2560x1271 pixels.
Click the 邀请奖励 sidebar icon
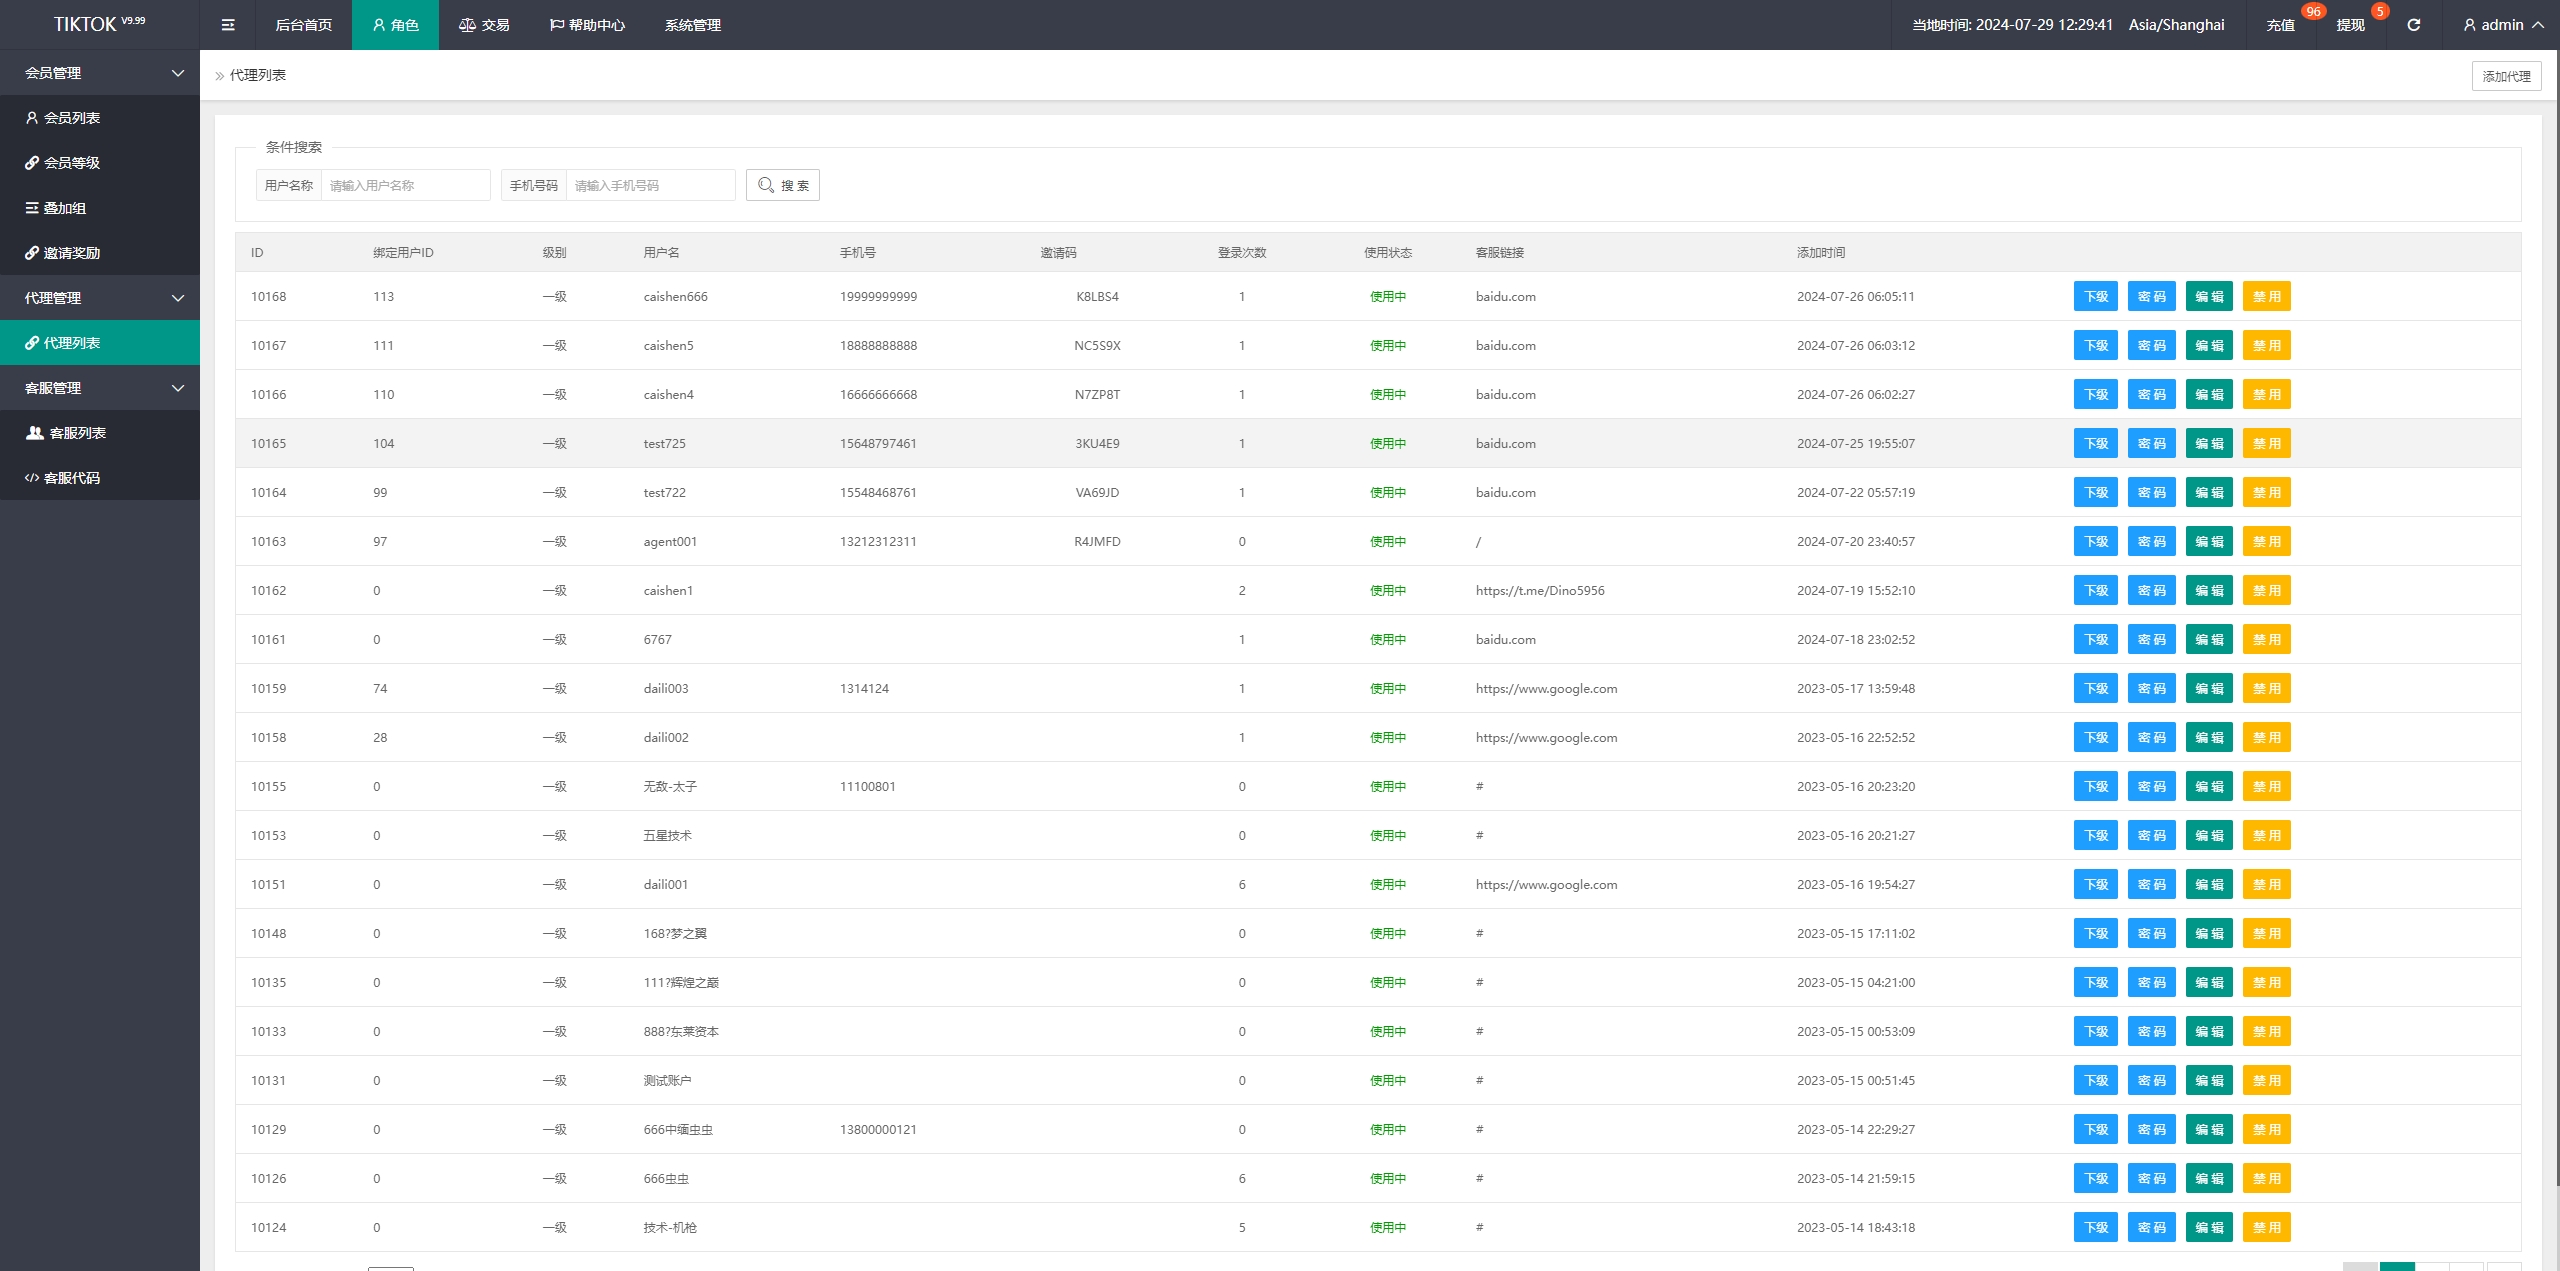click(33, 253)
